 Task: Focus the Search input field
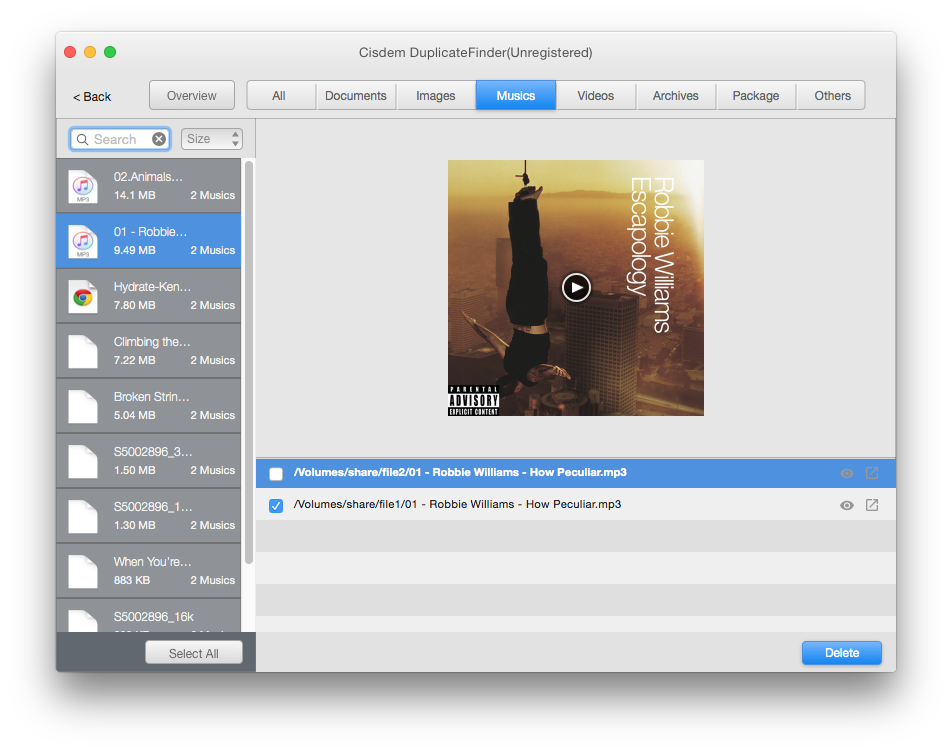[x=121, y=139]
